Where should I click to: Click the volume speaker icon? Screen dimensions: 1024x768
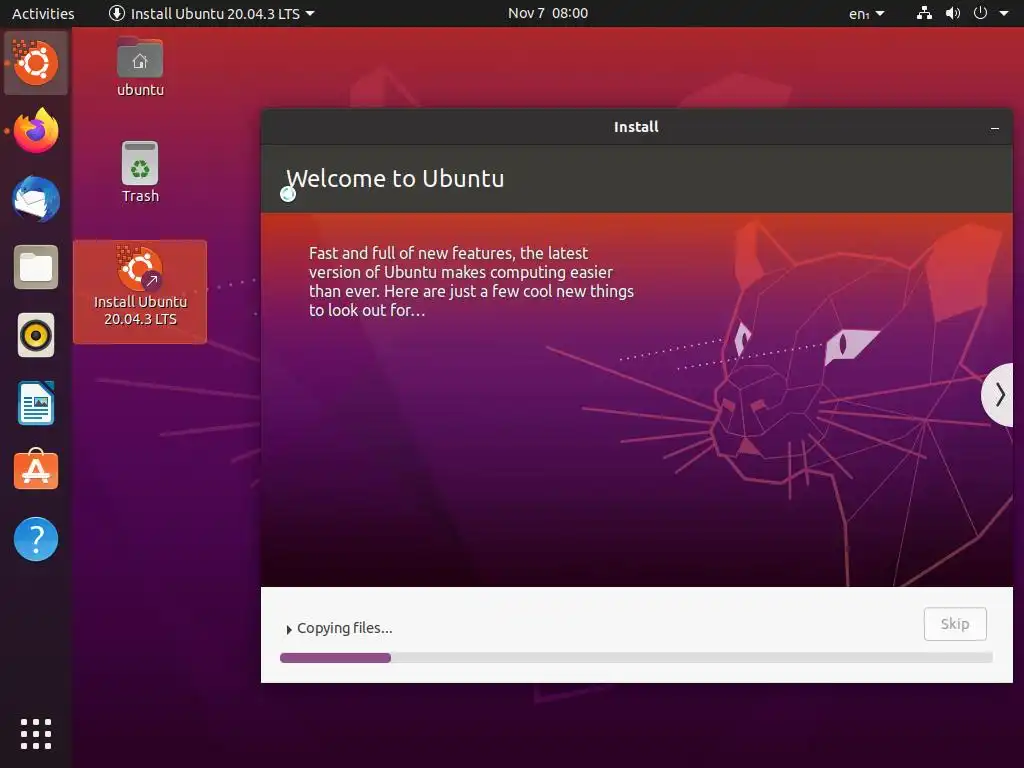(x=953, y=13)
